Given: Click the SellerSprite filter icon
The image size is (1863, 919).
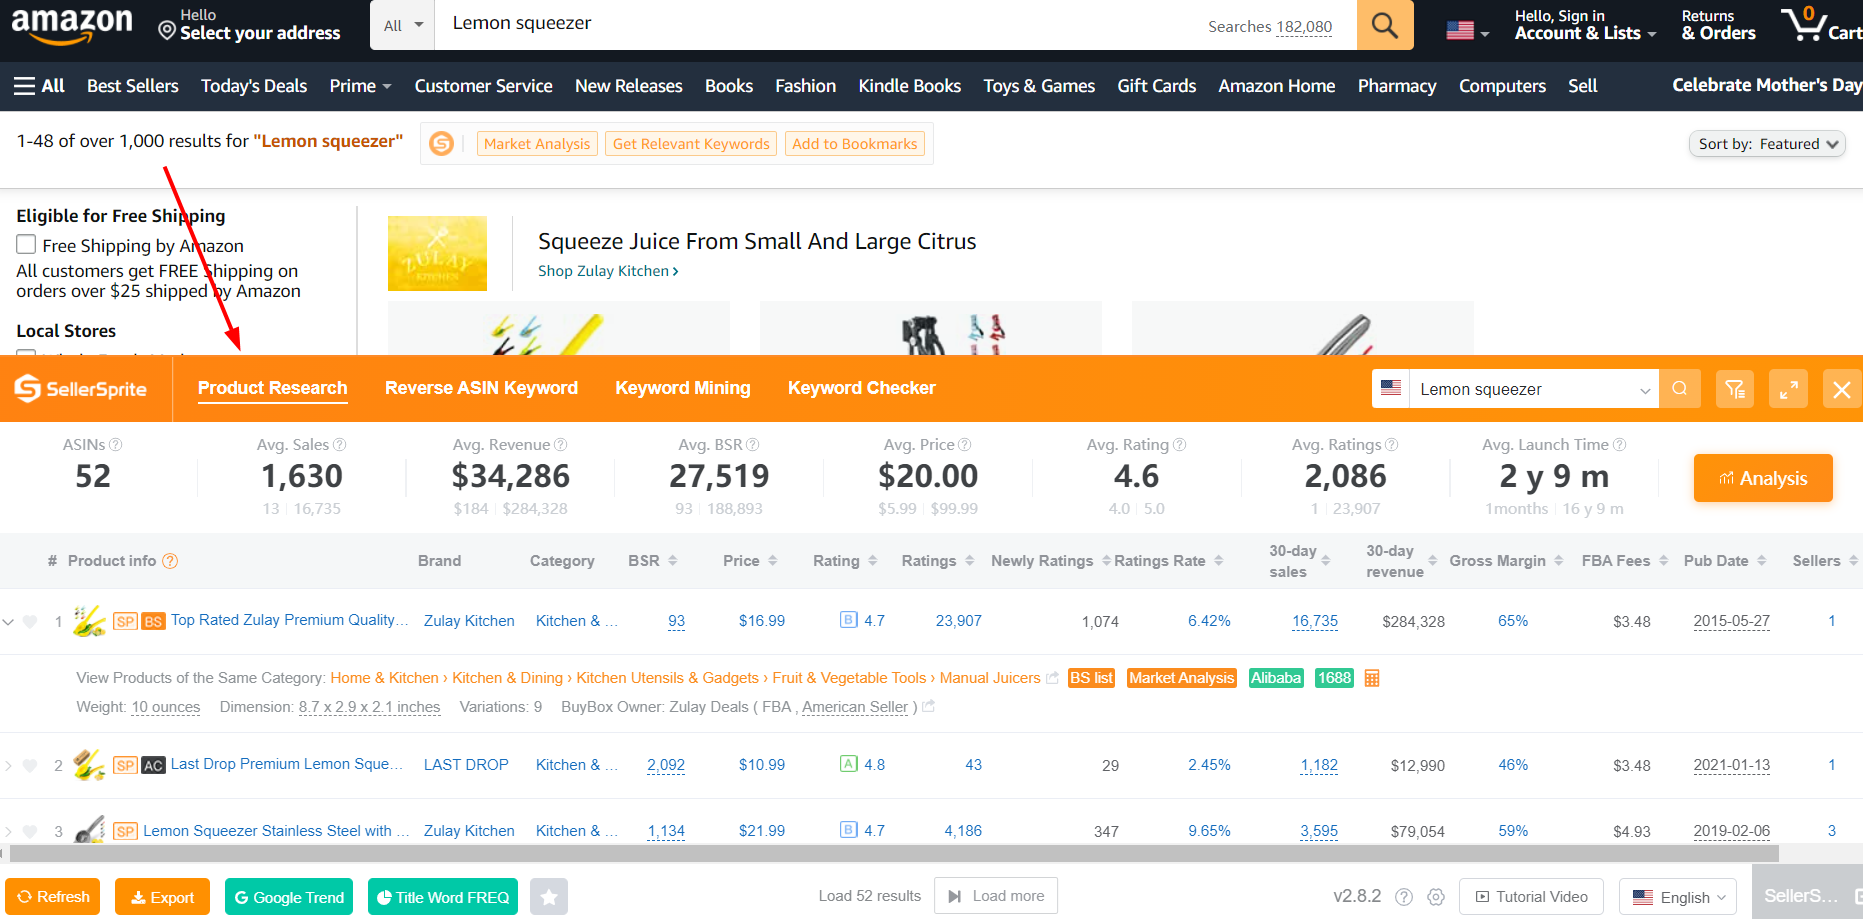Looking at the screenshot, I should coord(1735,389).
